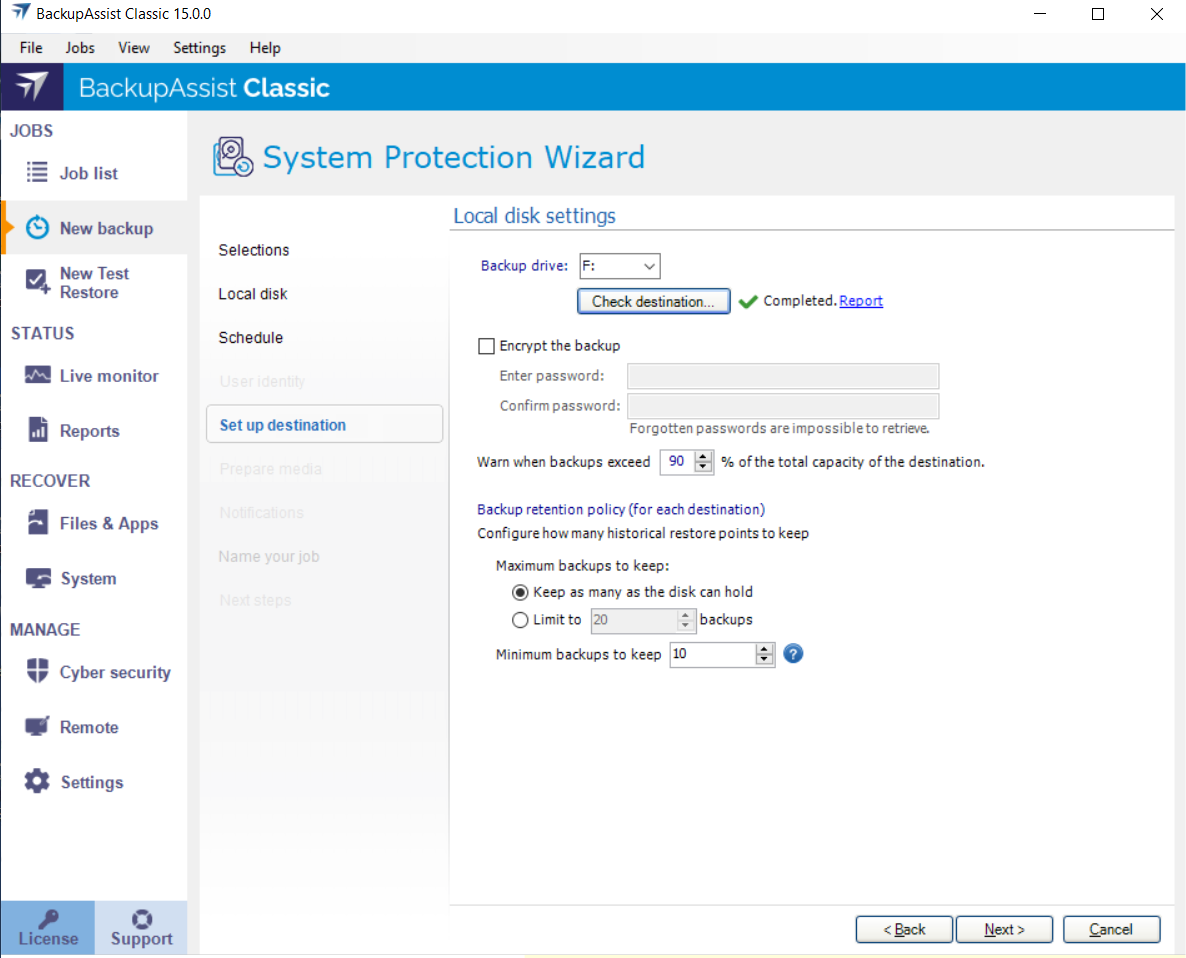Open the destination check Report link

[860, 301]
